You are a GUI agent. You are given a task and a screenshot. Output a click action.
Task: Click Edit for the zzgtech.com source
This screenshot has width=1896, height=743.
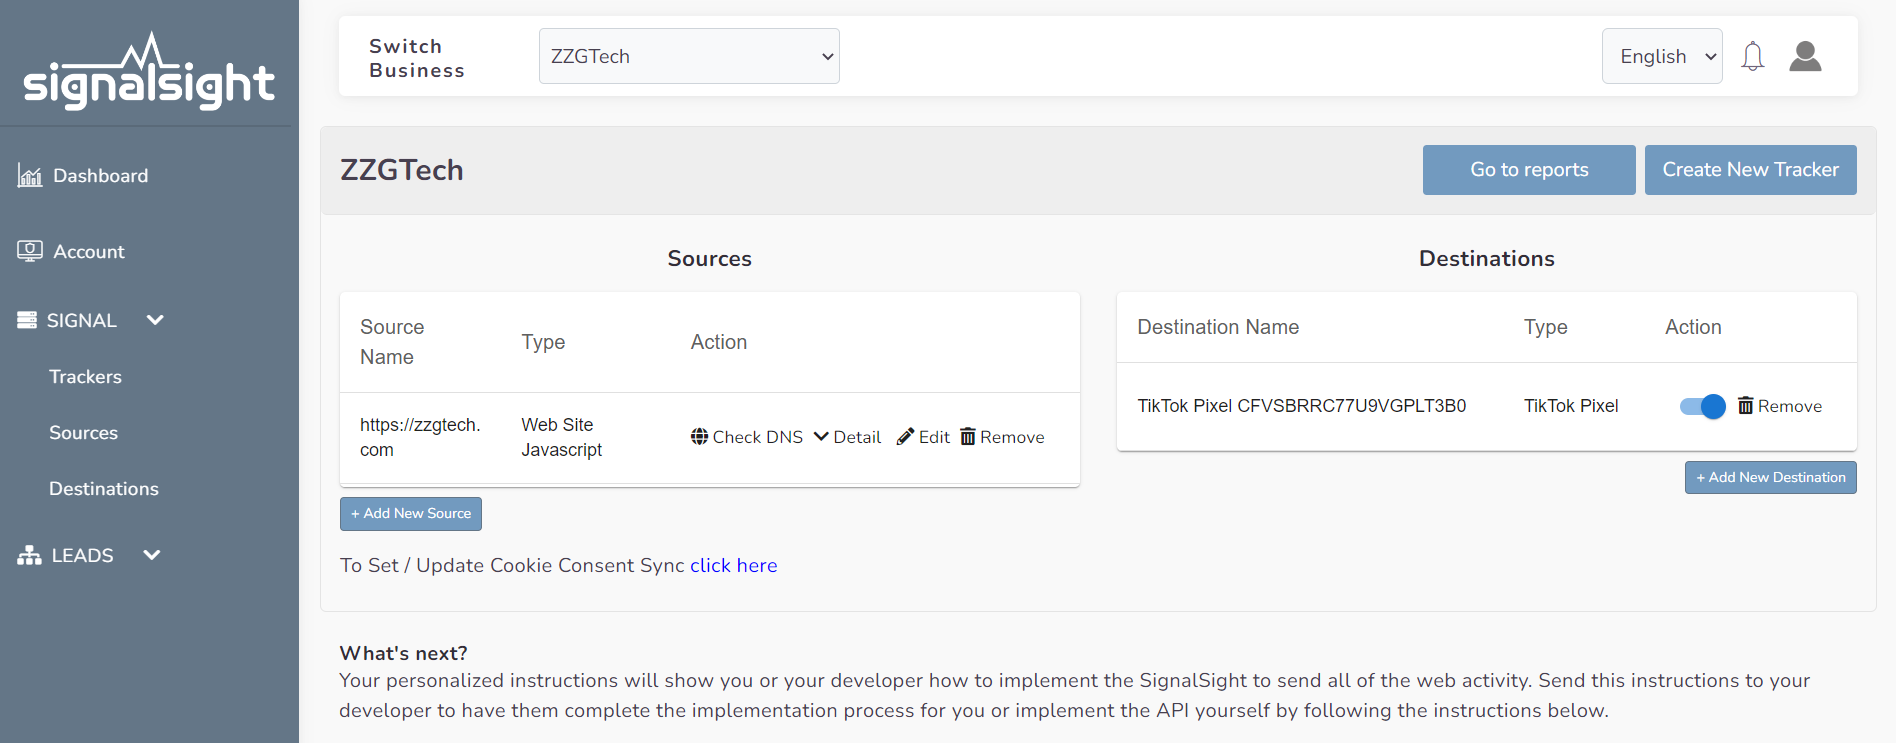(x=924, y=437)
